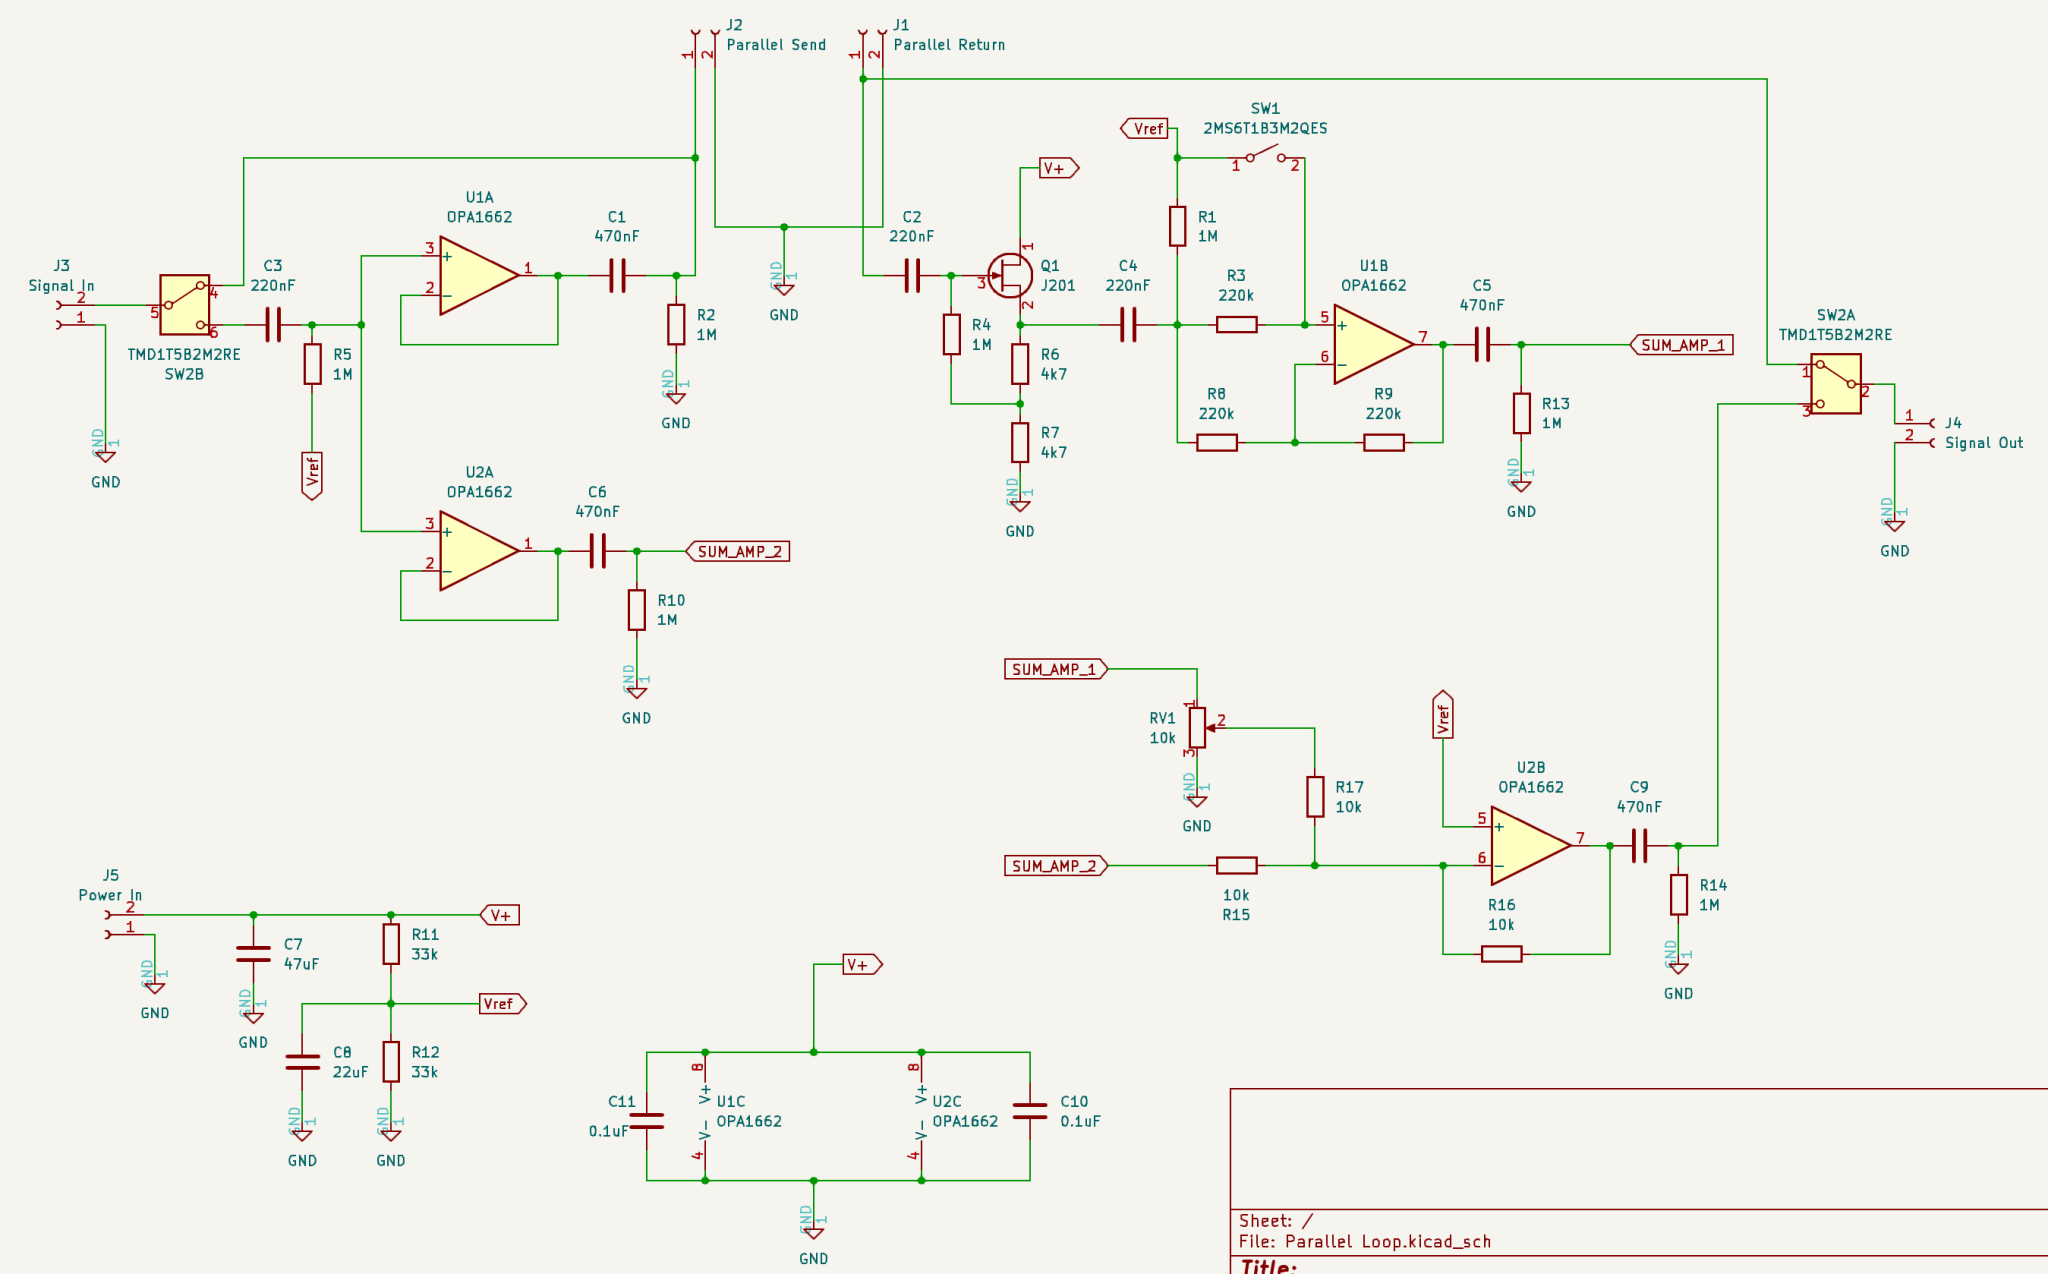The height and width of the screenshot is (1274, 2048).
Task: Click the V+ label on power rail
Action: pyautogui.click(x=500, y=915)
